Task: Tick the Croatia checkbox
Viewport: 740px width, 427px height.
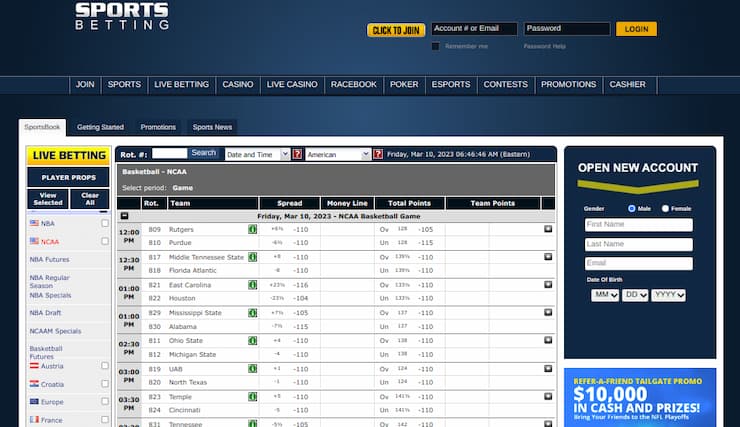Action: tap(105, 384)
